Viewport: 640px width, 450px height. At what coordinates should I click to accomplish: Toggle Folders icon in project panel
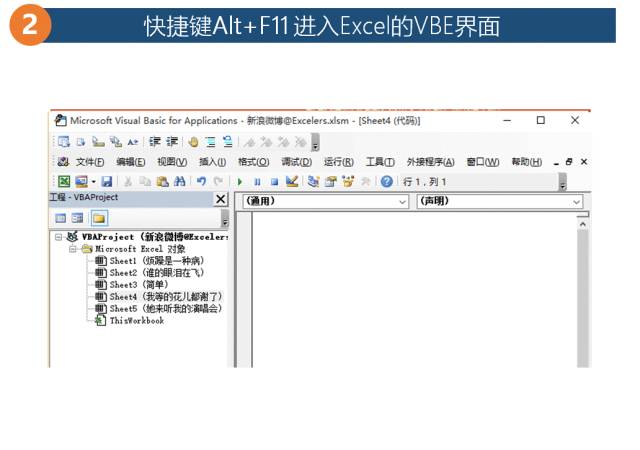point(99,218)
